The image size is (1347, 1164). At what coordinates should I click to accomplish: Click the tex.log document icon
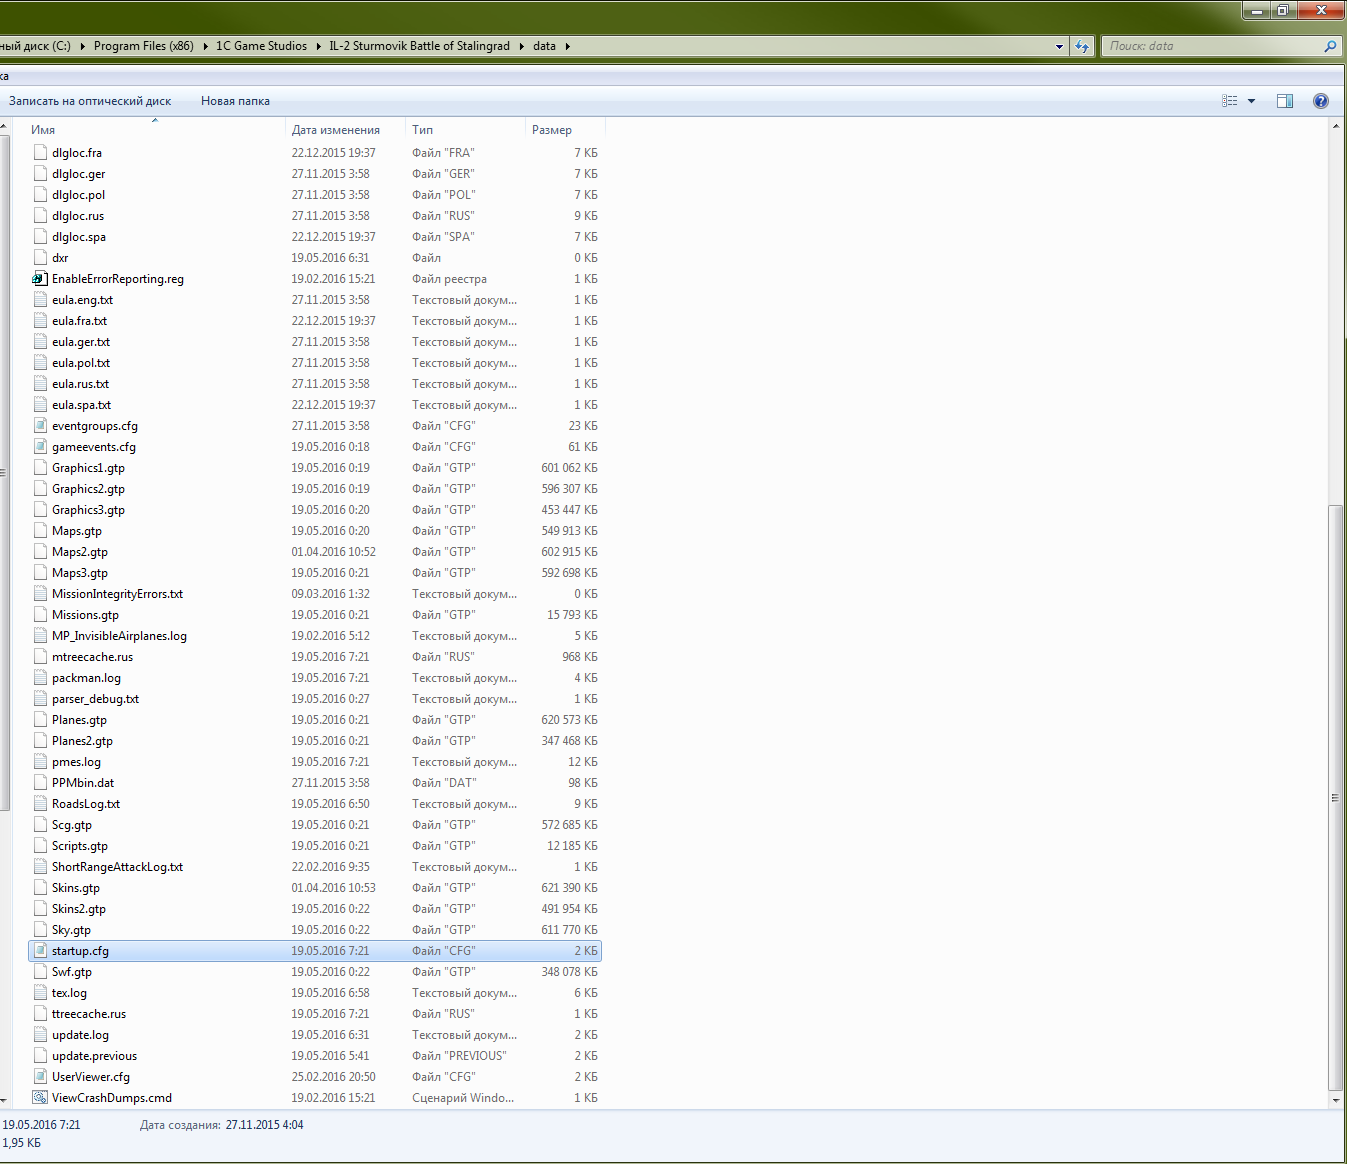(40, 993)
